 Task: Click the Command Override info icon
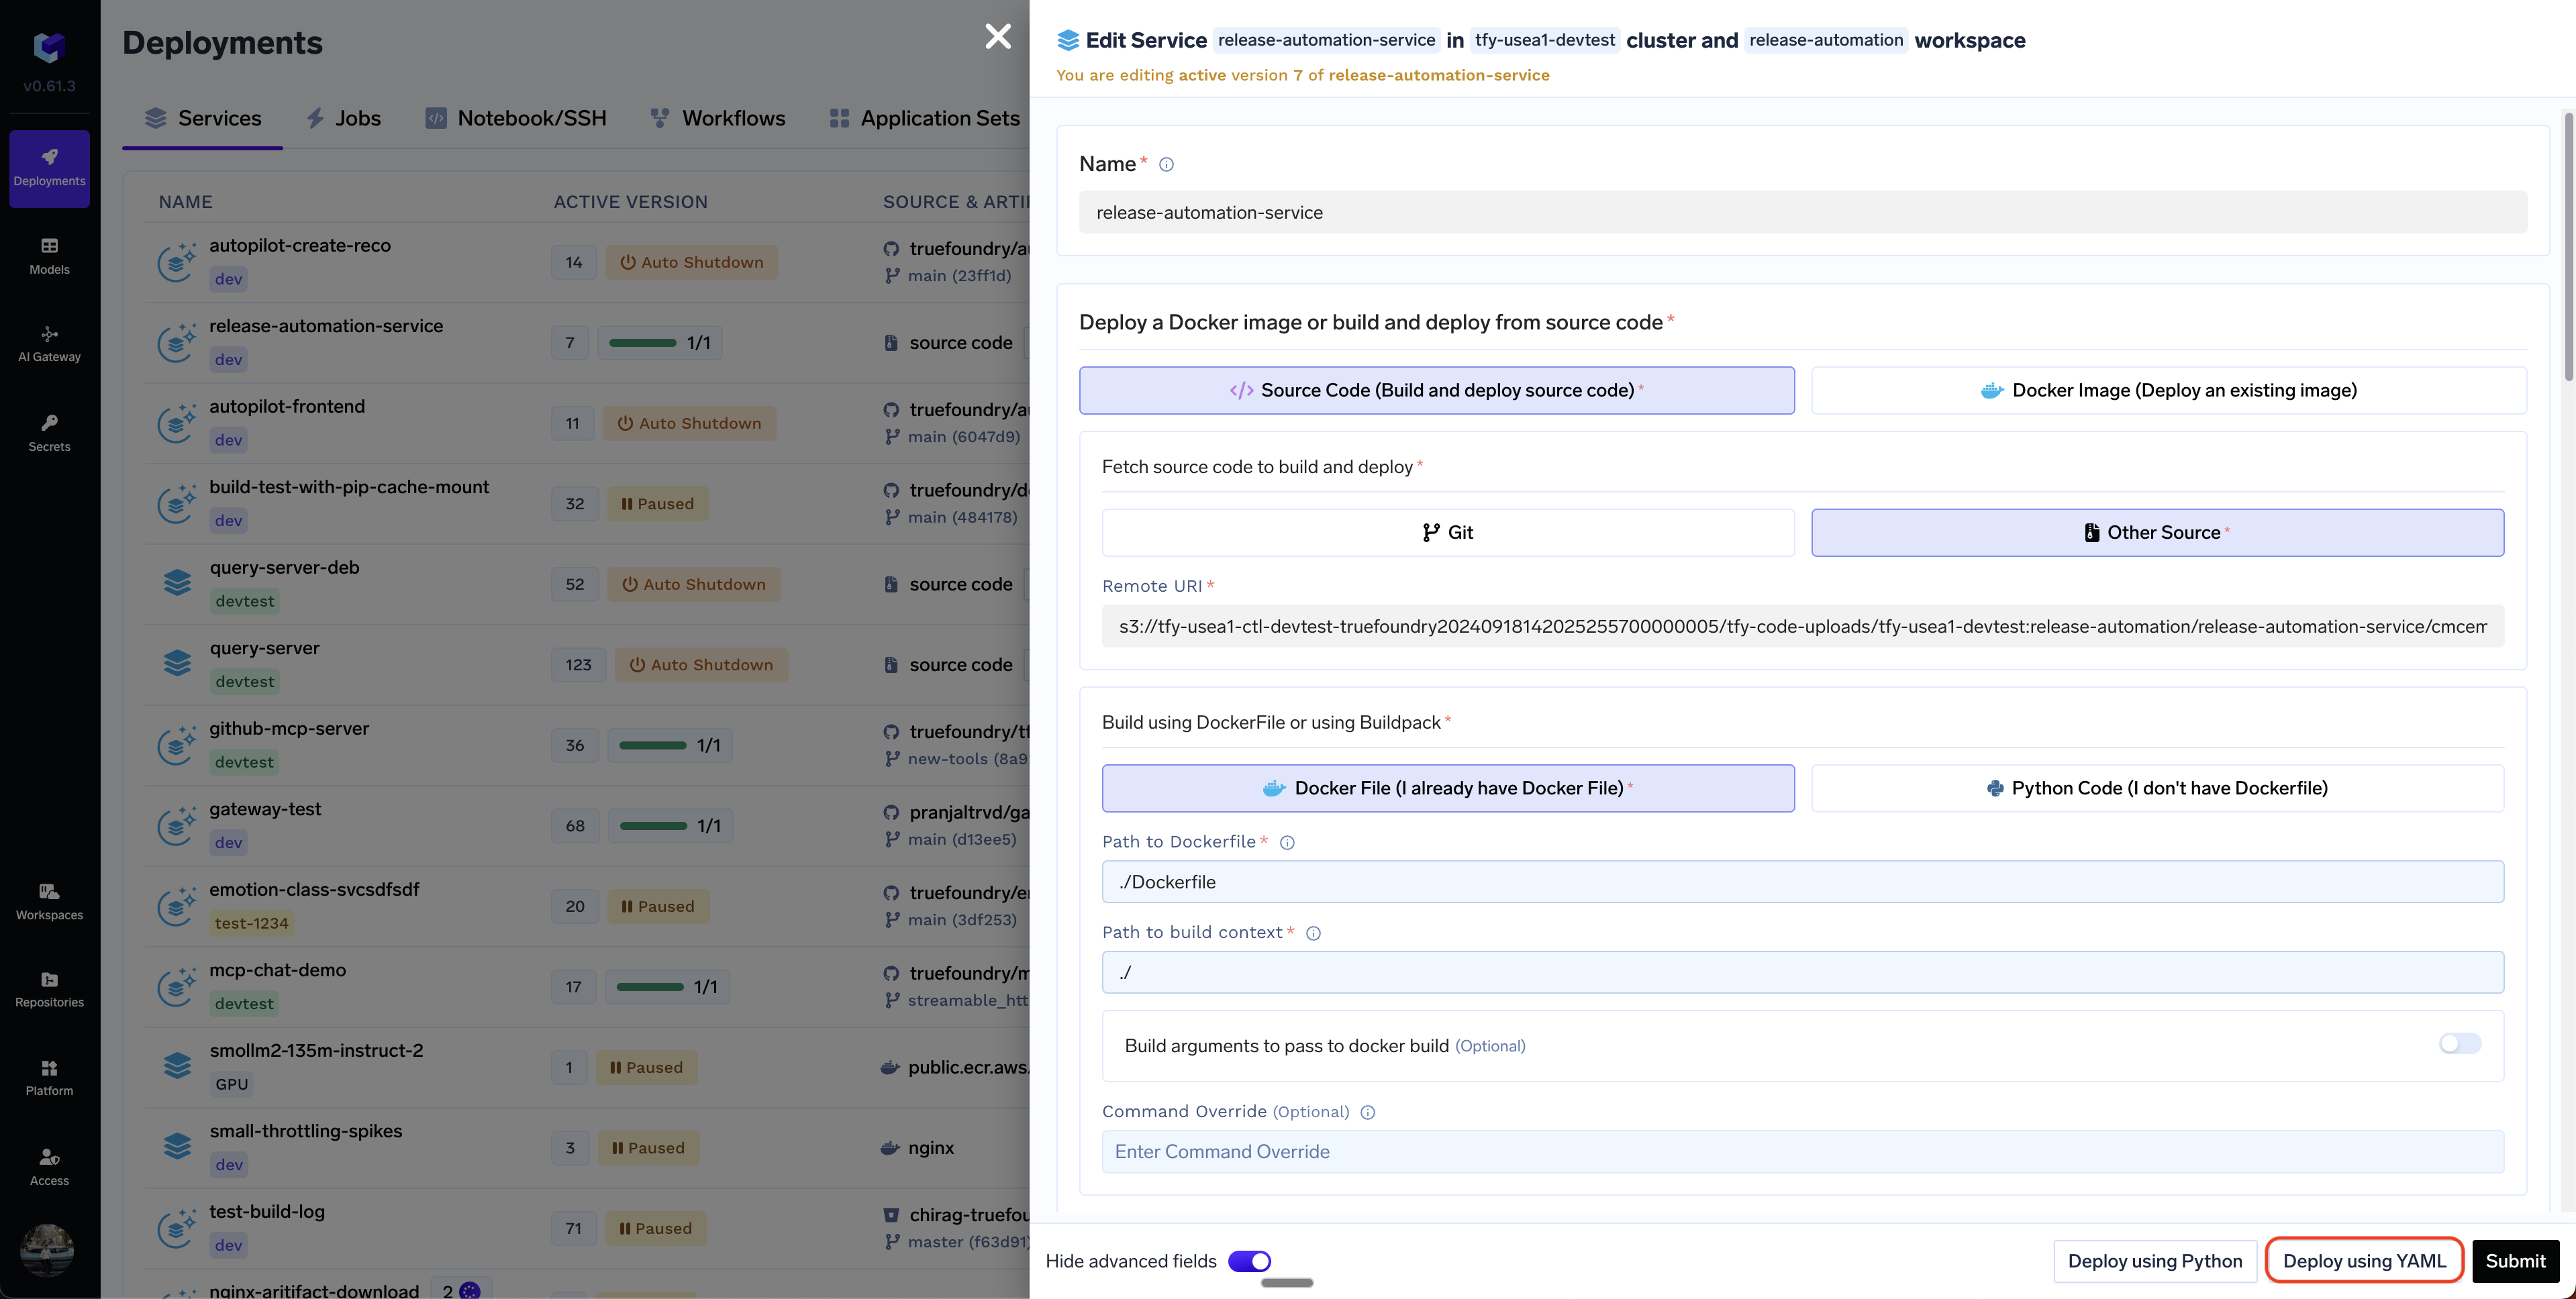[1368, 1113]
